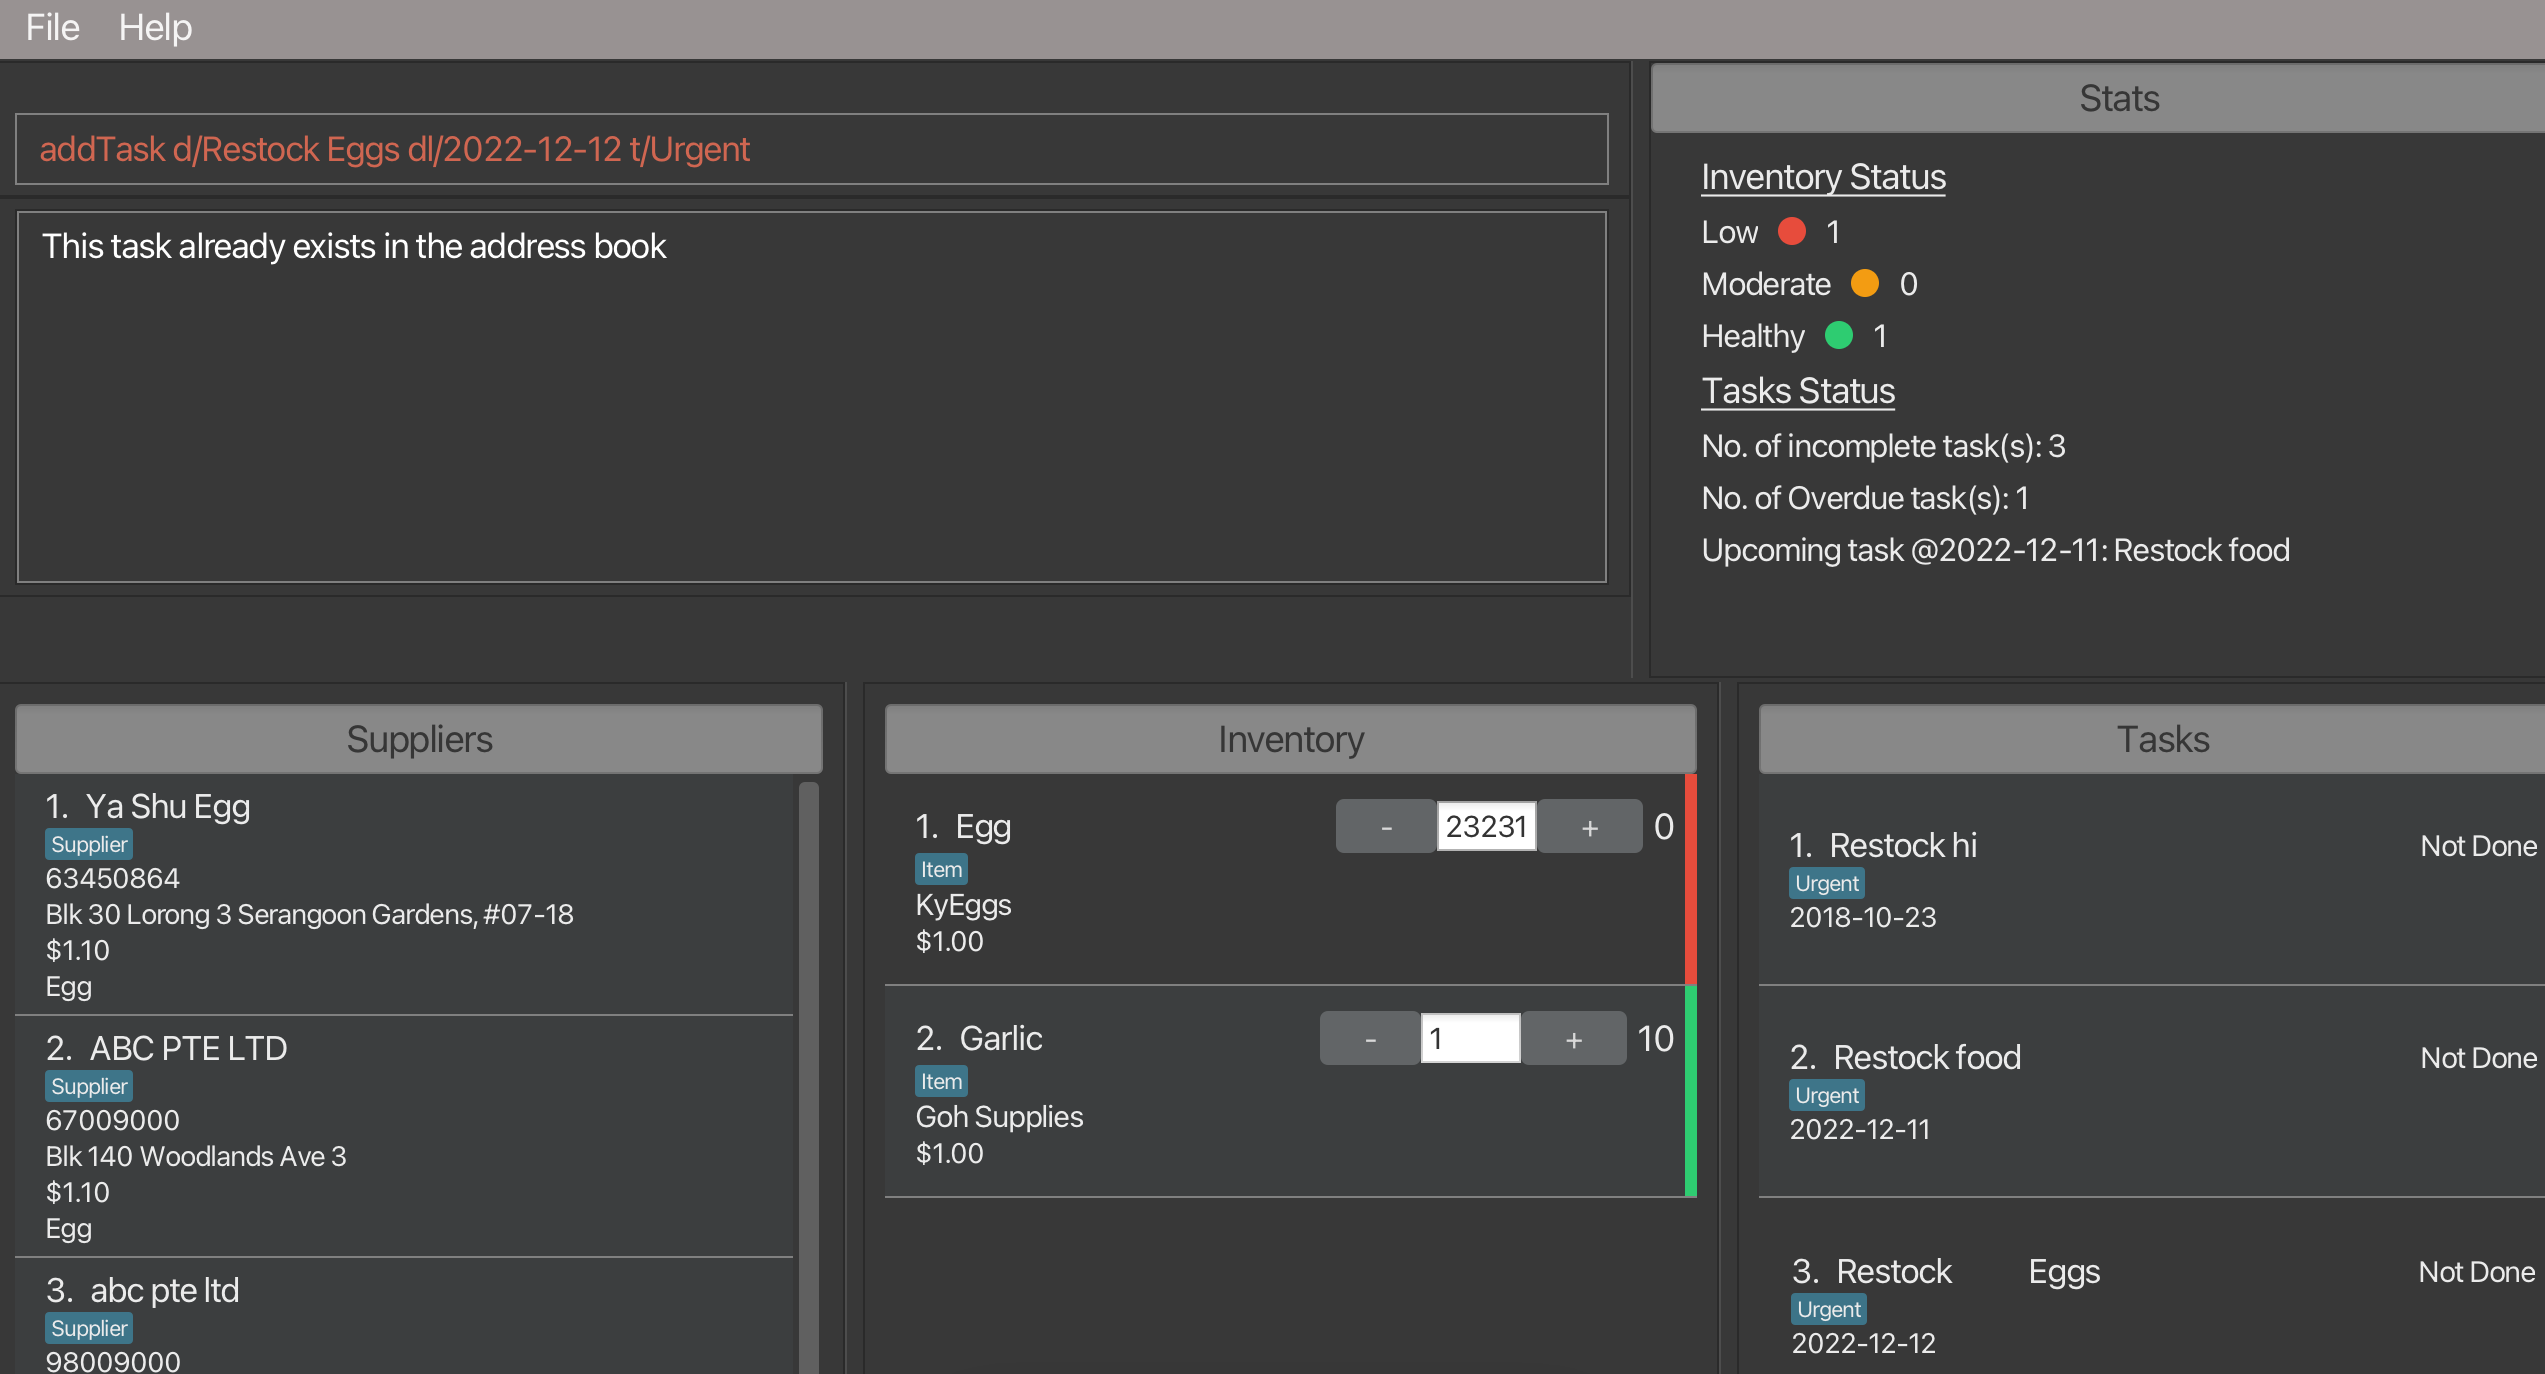Image resolution: width=2545 pixels, height=1374 pixels.
Task: Click the Urgent tag on Restock food task
Action: coord(1826,1093)
